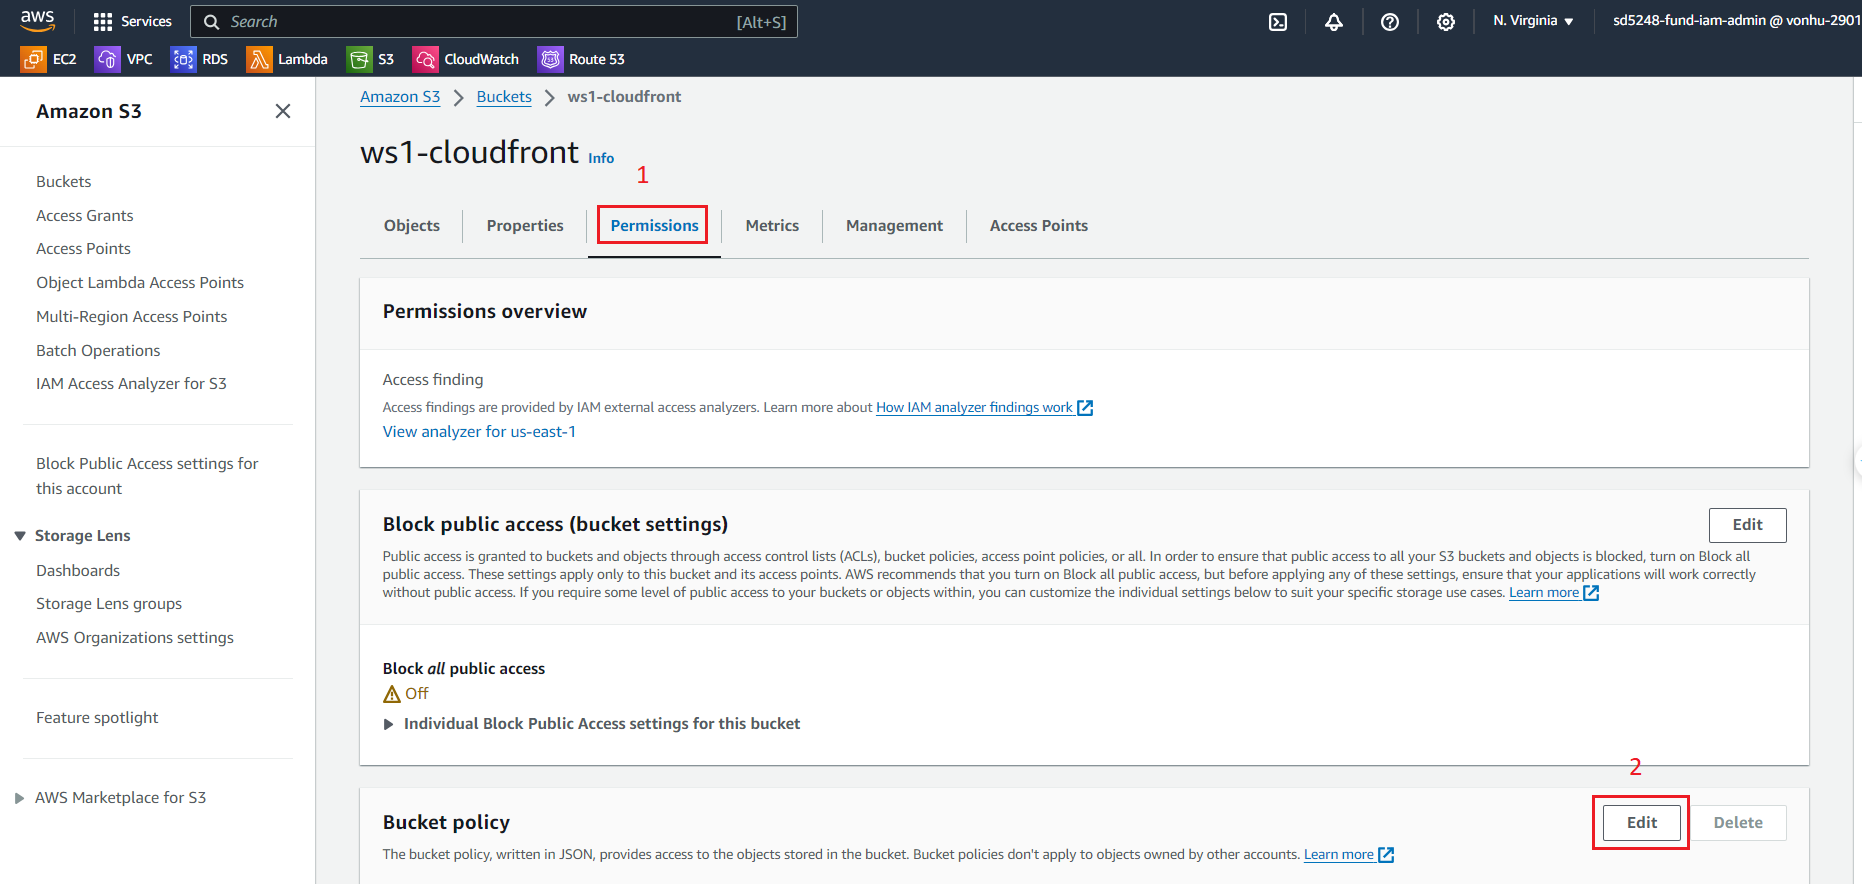Image resolution: width=1862 pixels, height=884 pixels.
Task: Open CloudWatch service shortcut icon
Action: point(426,60)
